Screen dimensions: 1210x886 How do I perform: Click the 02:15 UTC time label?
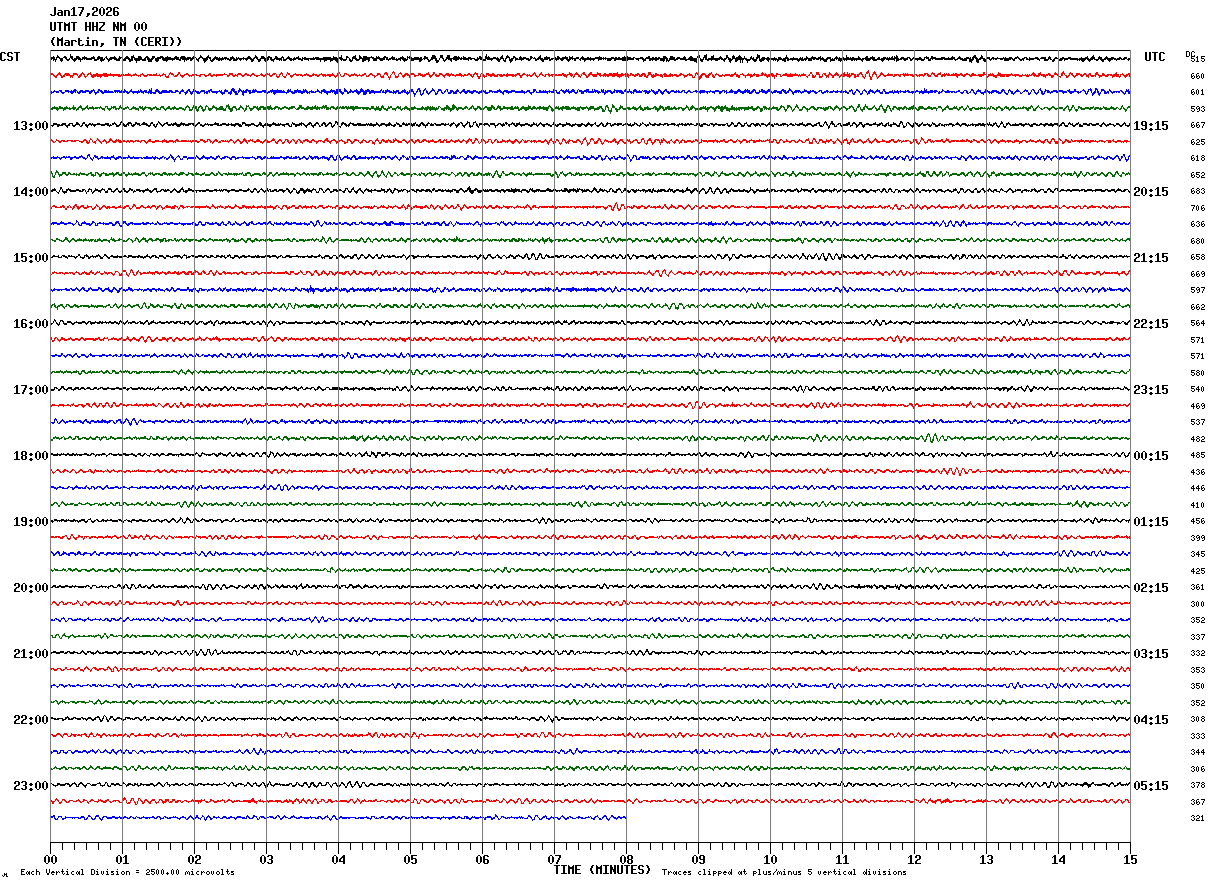(1151, 588)
